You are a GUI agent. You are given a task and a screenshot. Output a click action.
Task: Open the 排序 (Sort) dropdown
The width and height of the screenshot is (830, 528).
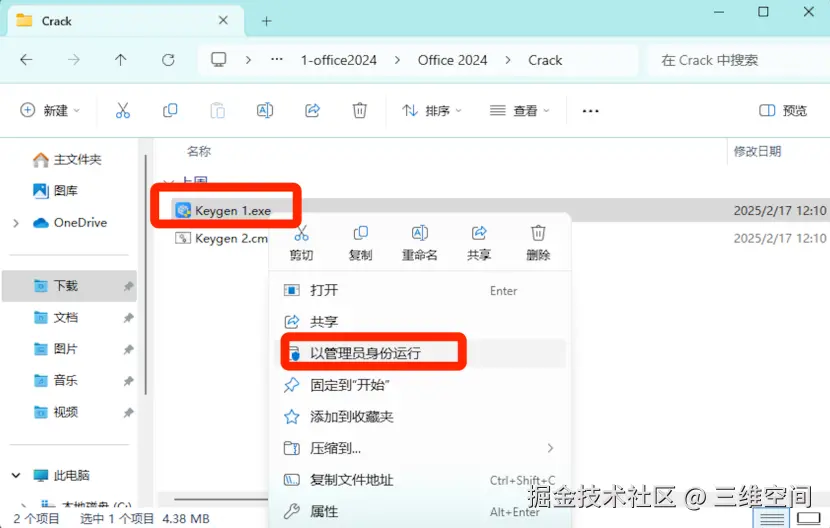click(x=431, y=110)
